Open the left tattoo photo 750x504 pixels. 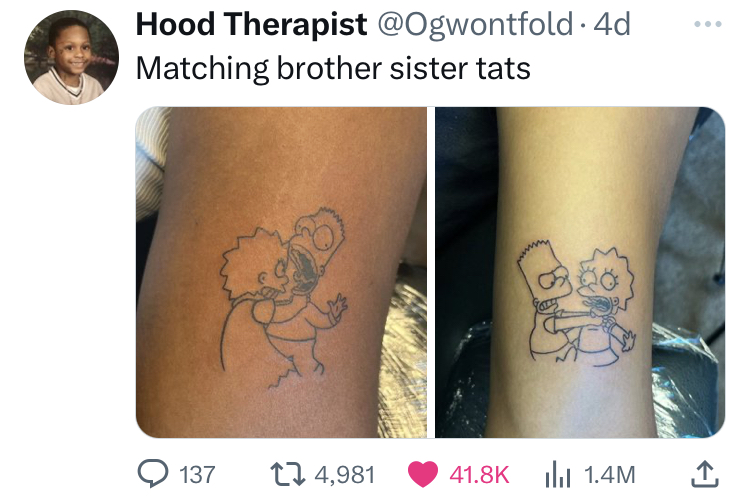tap(281, 272)
